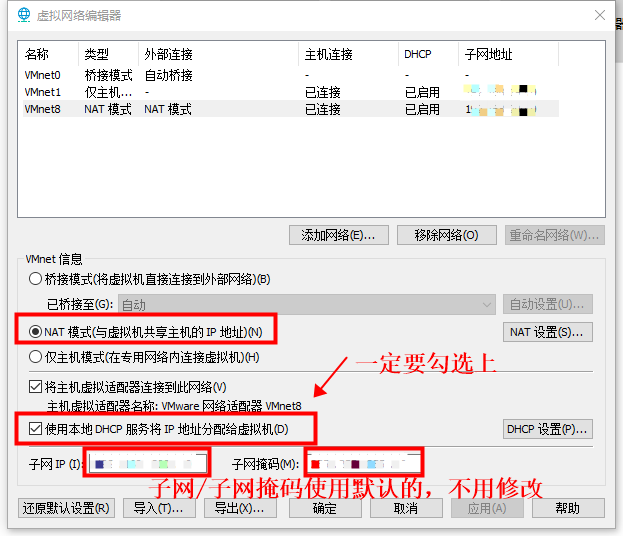This screenshot has height=536, width=623.
Task: Select the NAT 模式 radio button
Action: pos(35,331)
